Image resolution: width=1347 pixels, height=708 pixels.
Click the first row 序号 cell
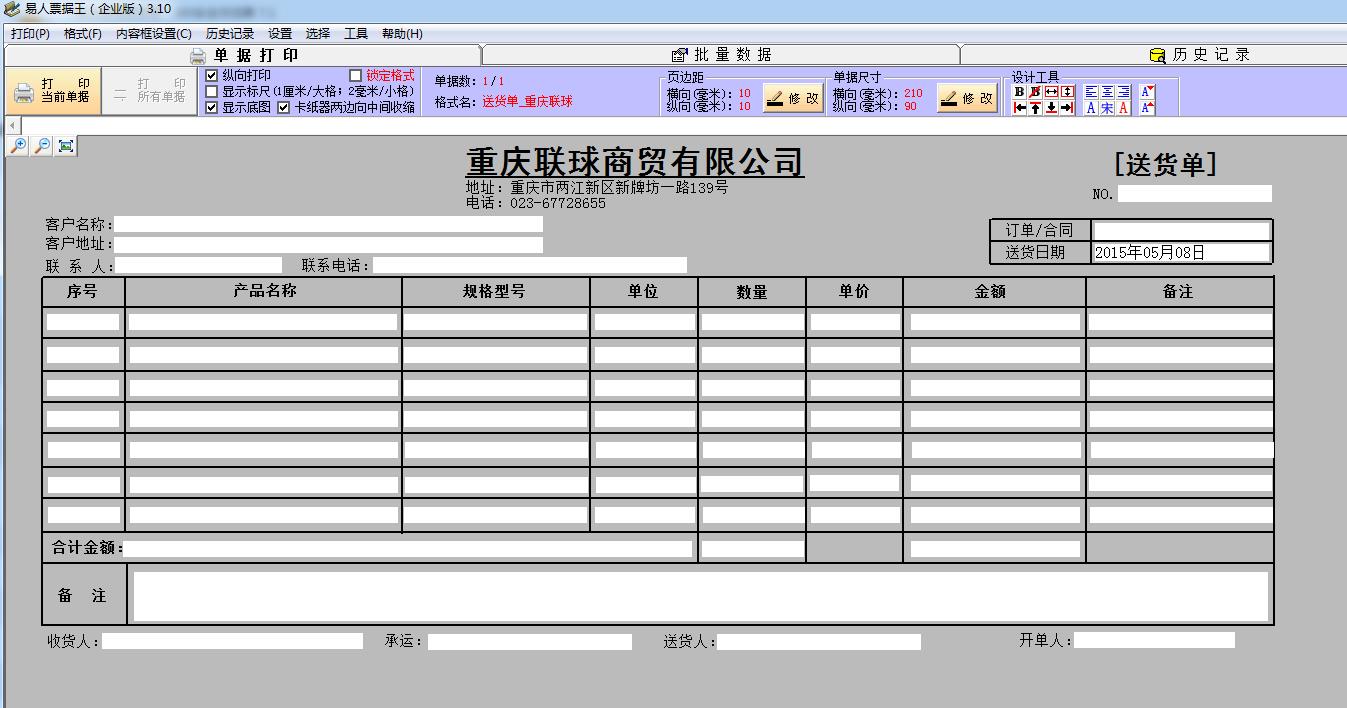pyautogui.click(x=83, y=322)
